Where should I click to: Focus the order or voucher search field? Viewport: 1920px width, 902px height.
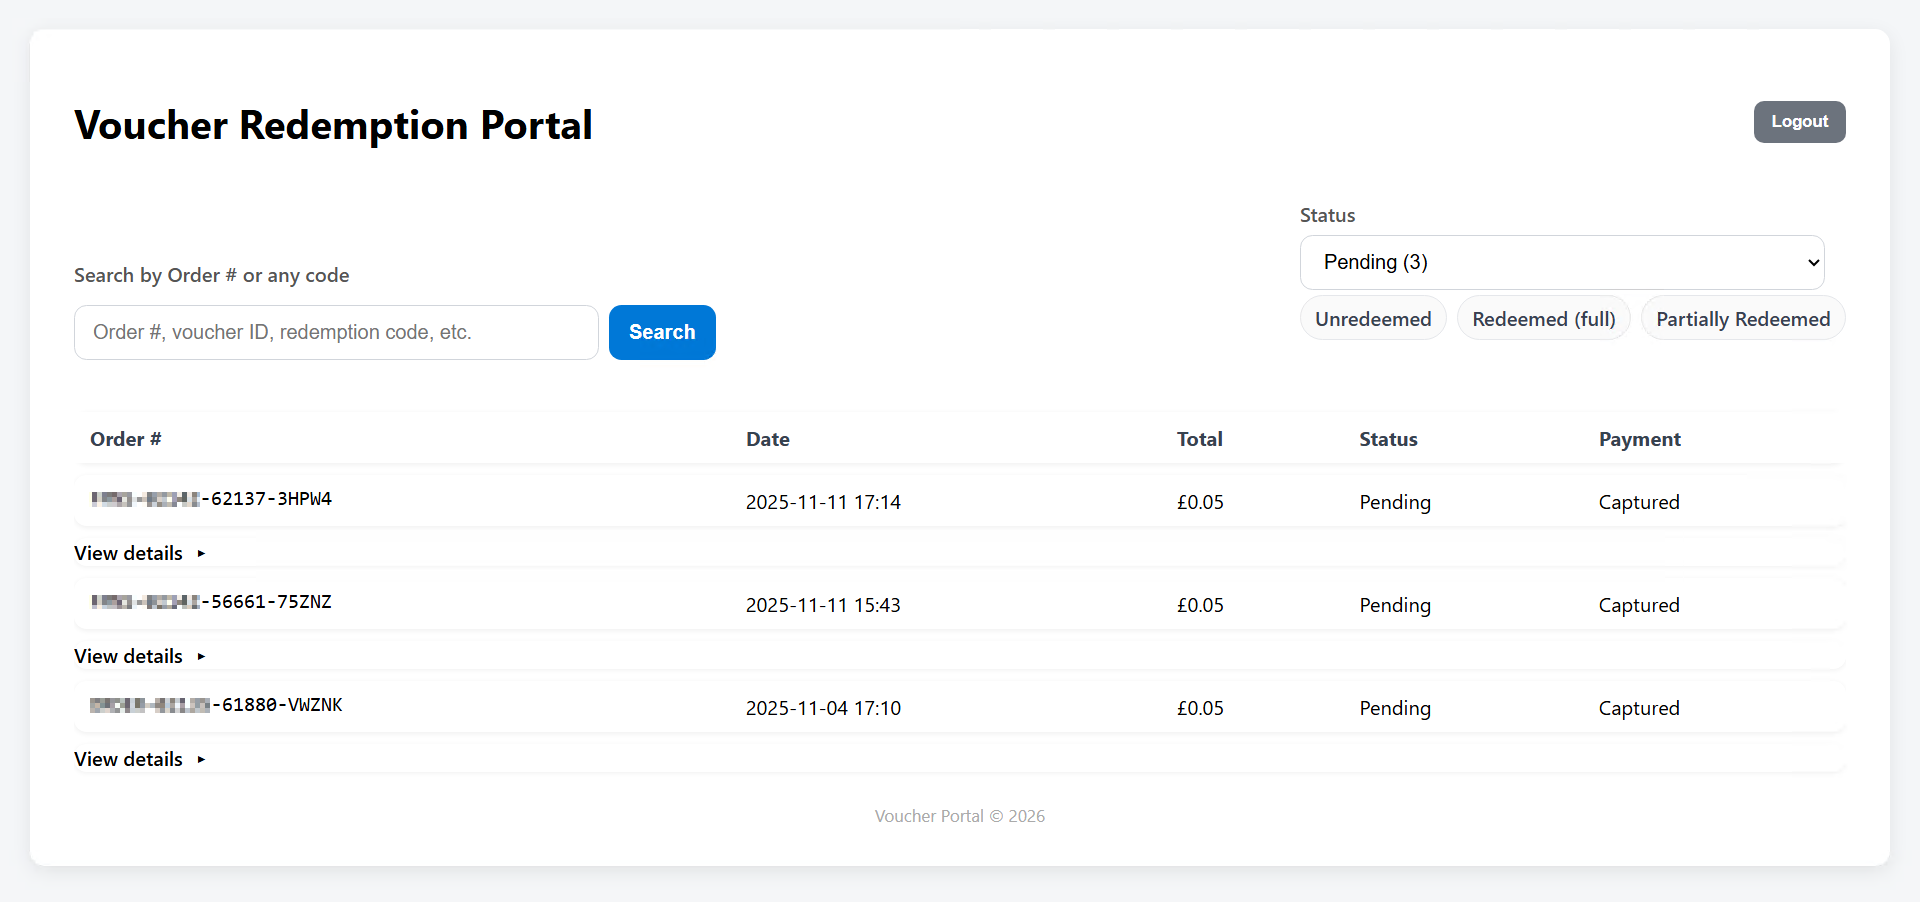pos(336,332)
